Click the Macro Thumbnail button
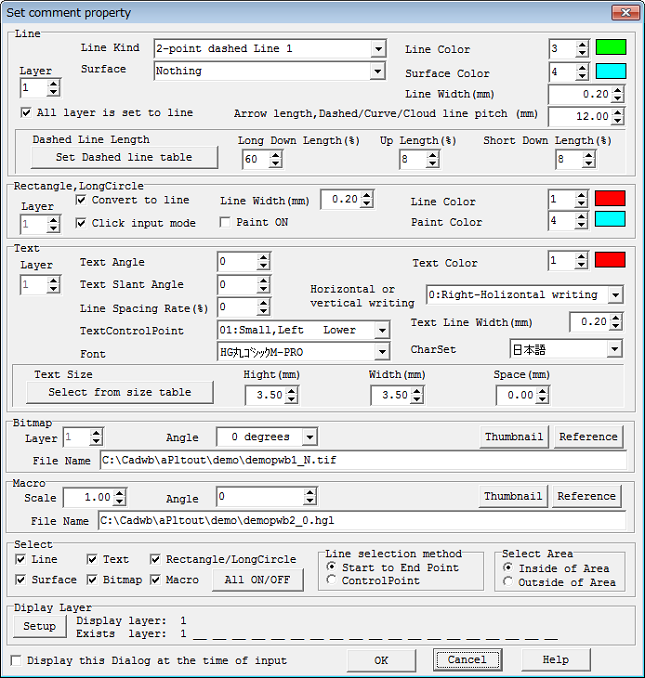Screen dimensions: 645x678 (513, 496)
